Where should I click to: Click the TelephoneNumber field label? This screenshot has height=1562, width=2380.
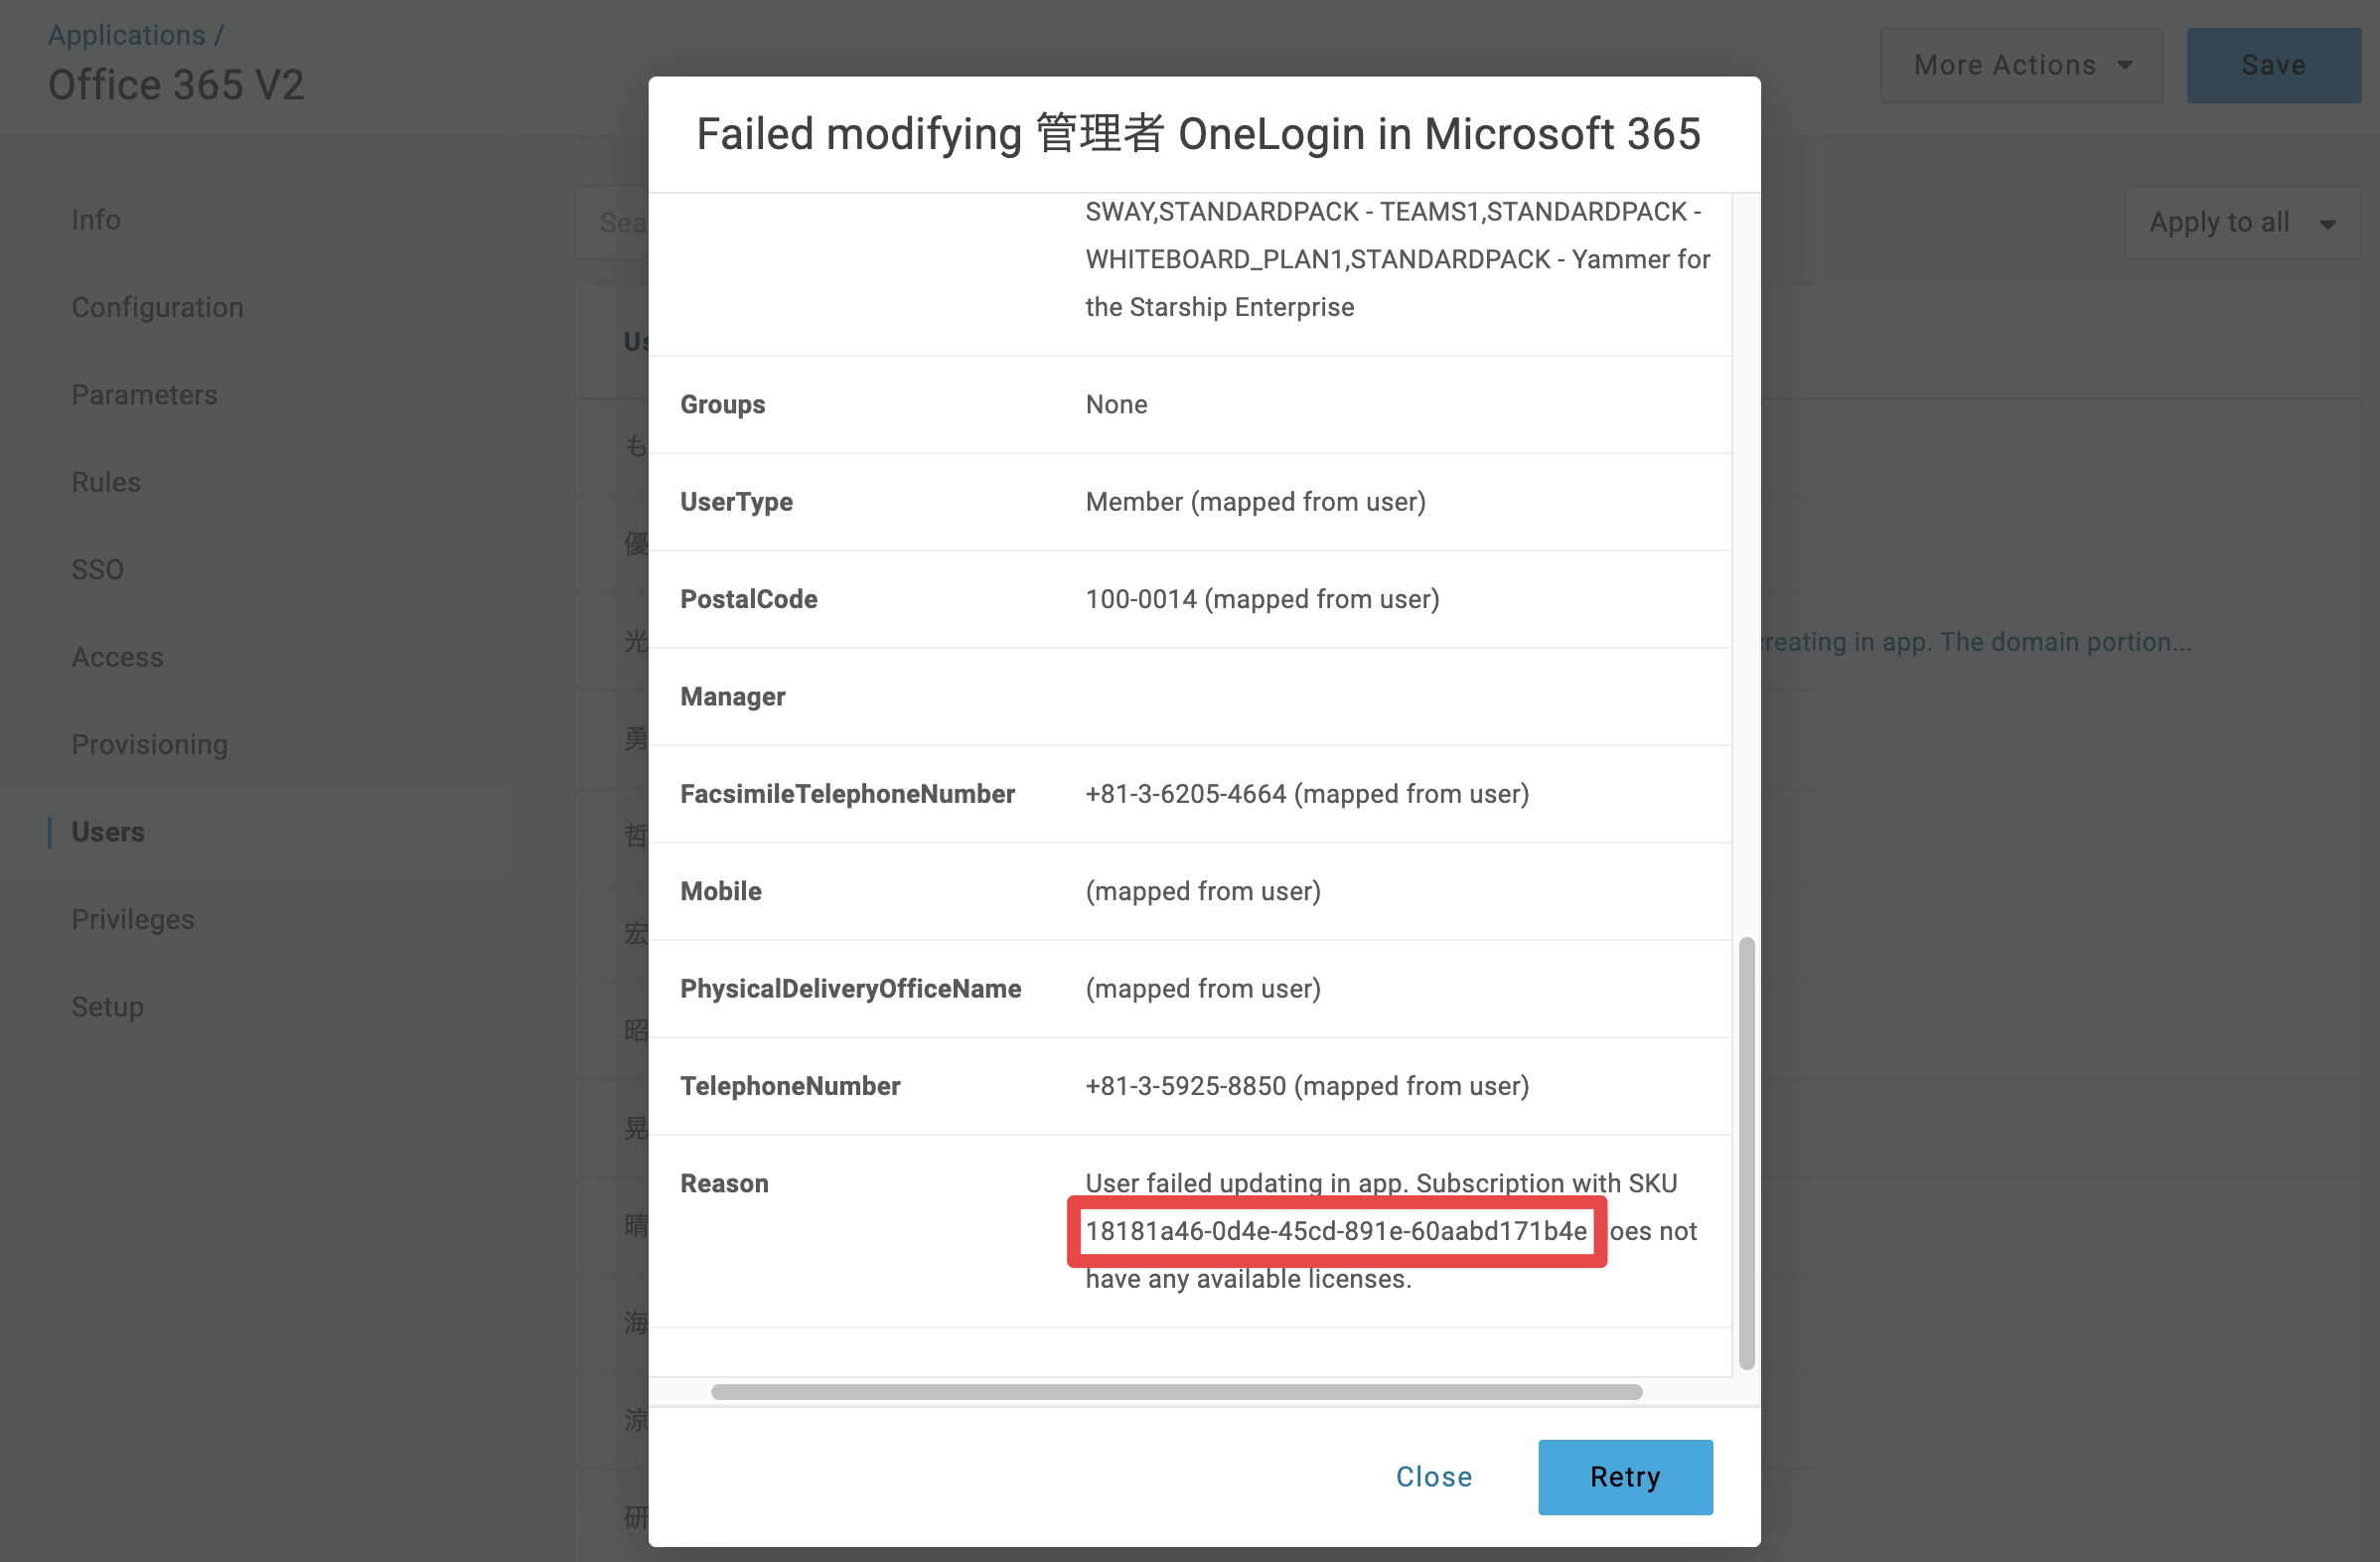[x=790, y=1086]
